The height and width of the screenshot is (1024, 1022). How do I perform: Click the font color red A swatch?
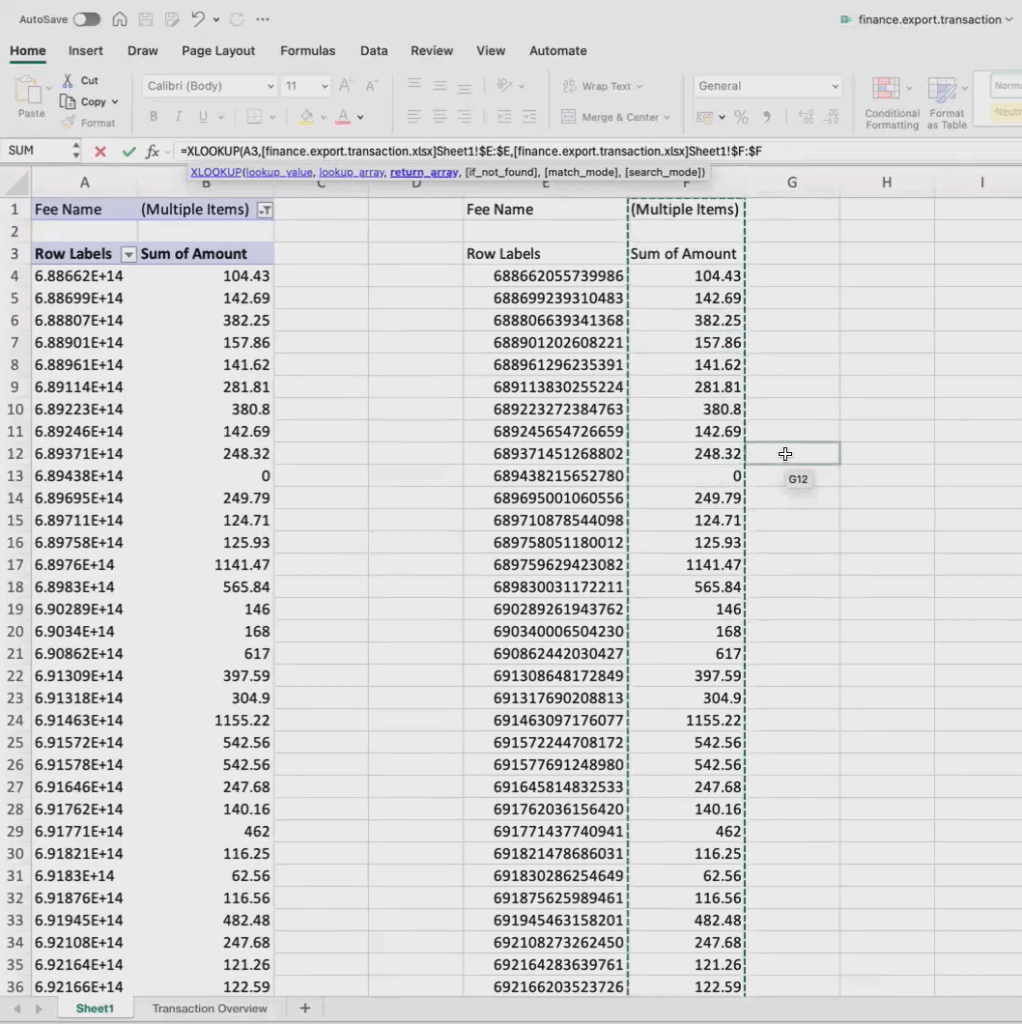[343, 117]
